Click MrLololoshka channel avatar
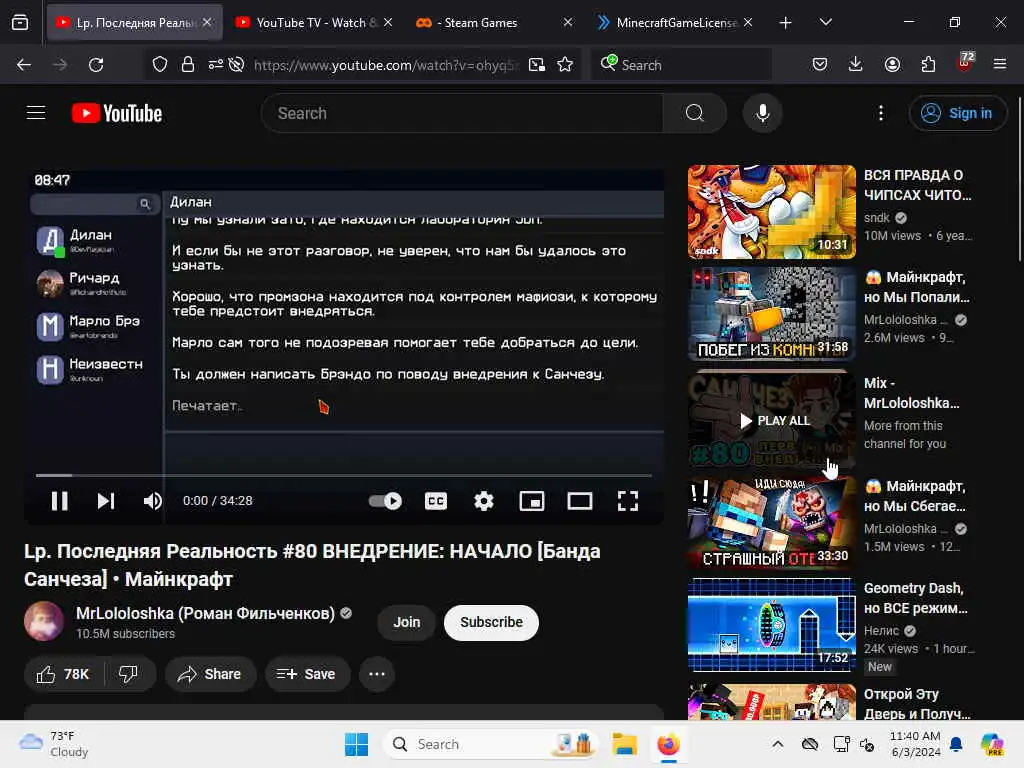The image size is (1024, 768). tap(44, 621)
